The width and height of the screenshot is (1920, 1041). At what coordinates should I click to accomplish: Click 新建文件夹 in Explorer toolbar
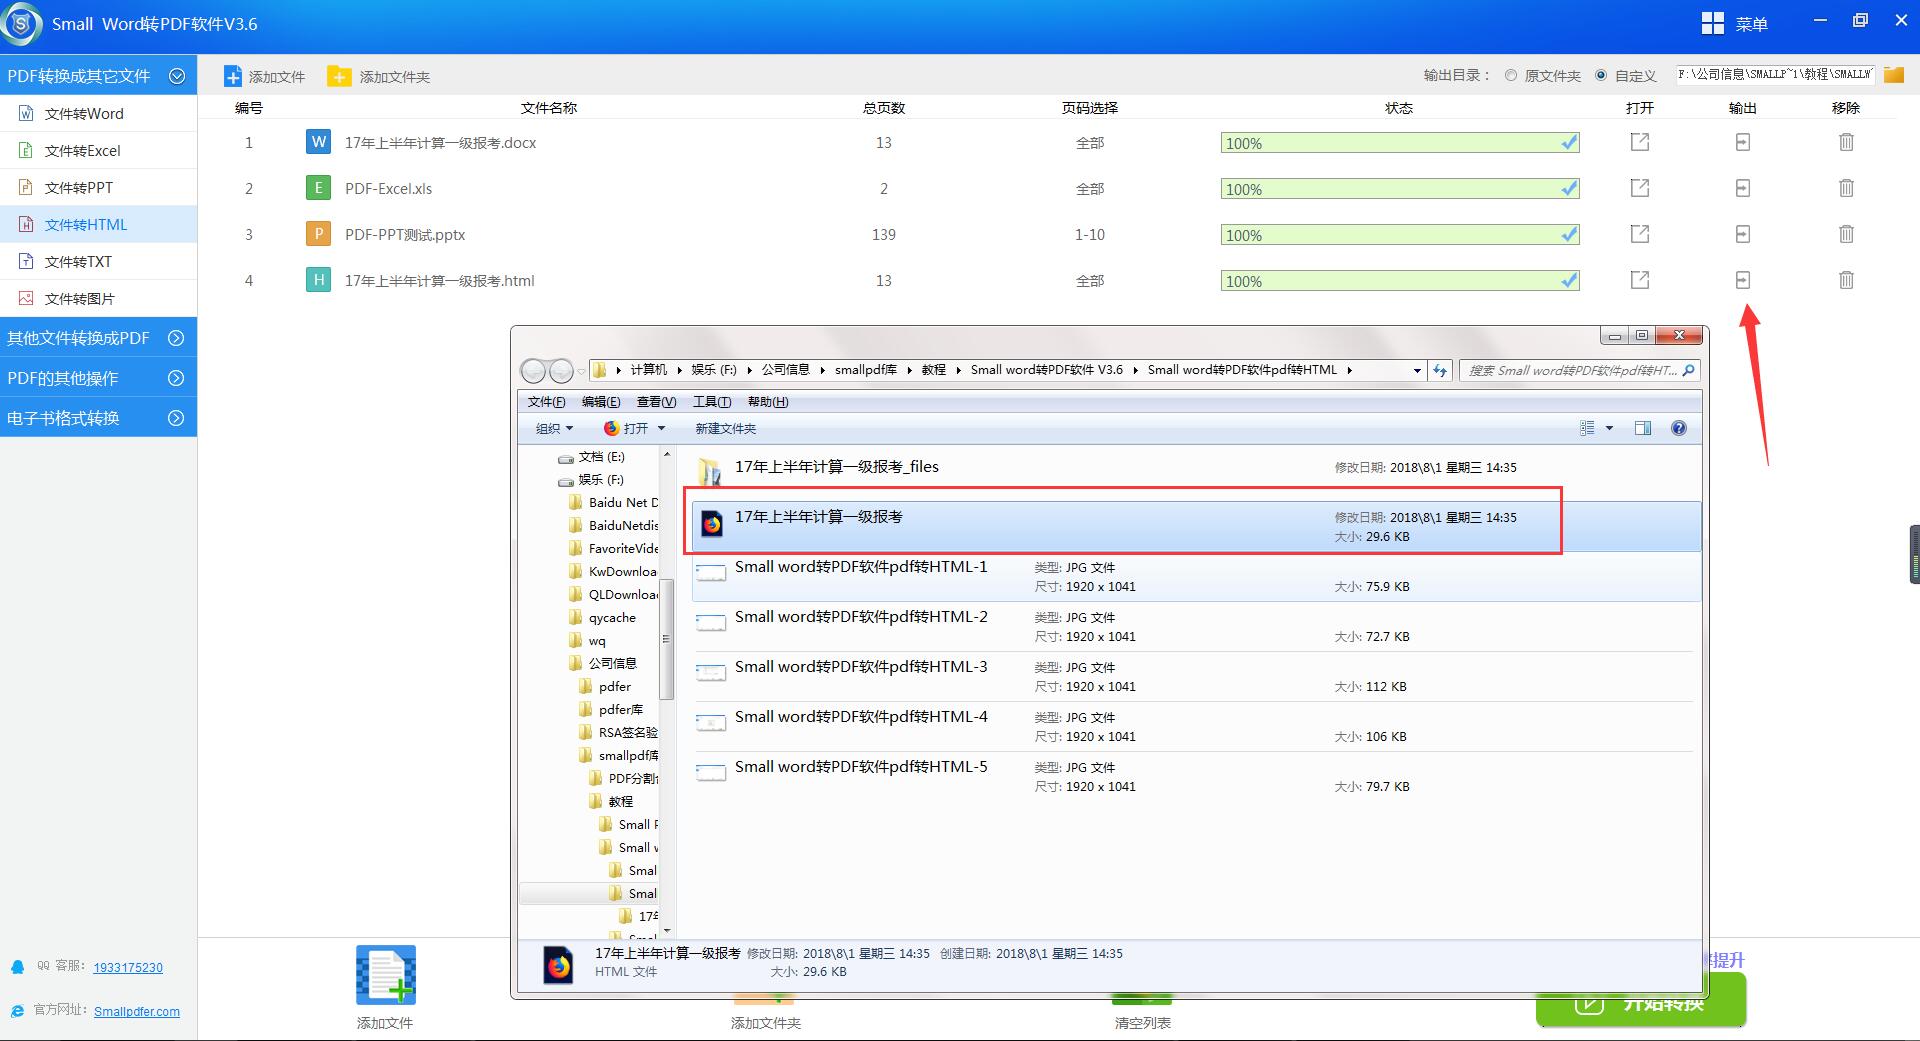(725, 428)
